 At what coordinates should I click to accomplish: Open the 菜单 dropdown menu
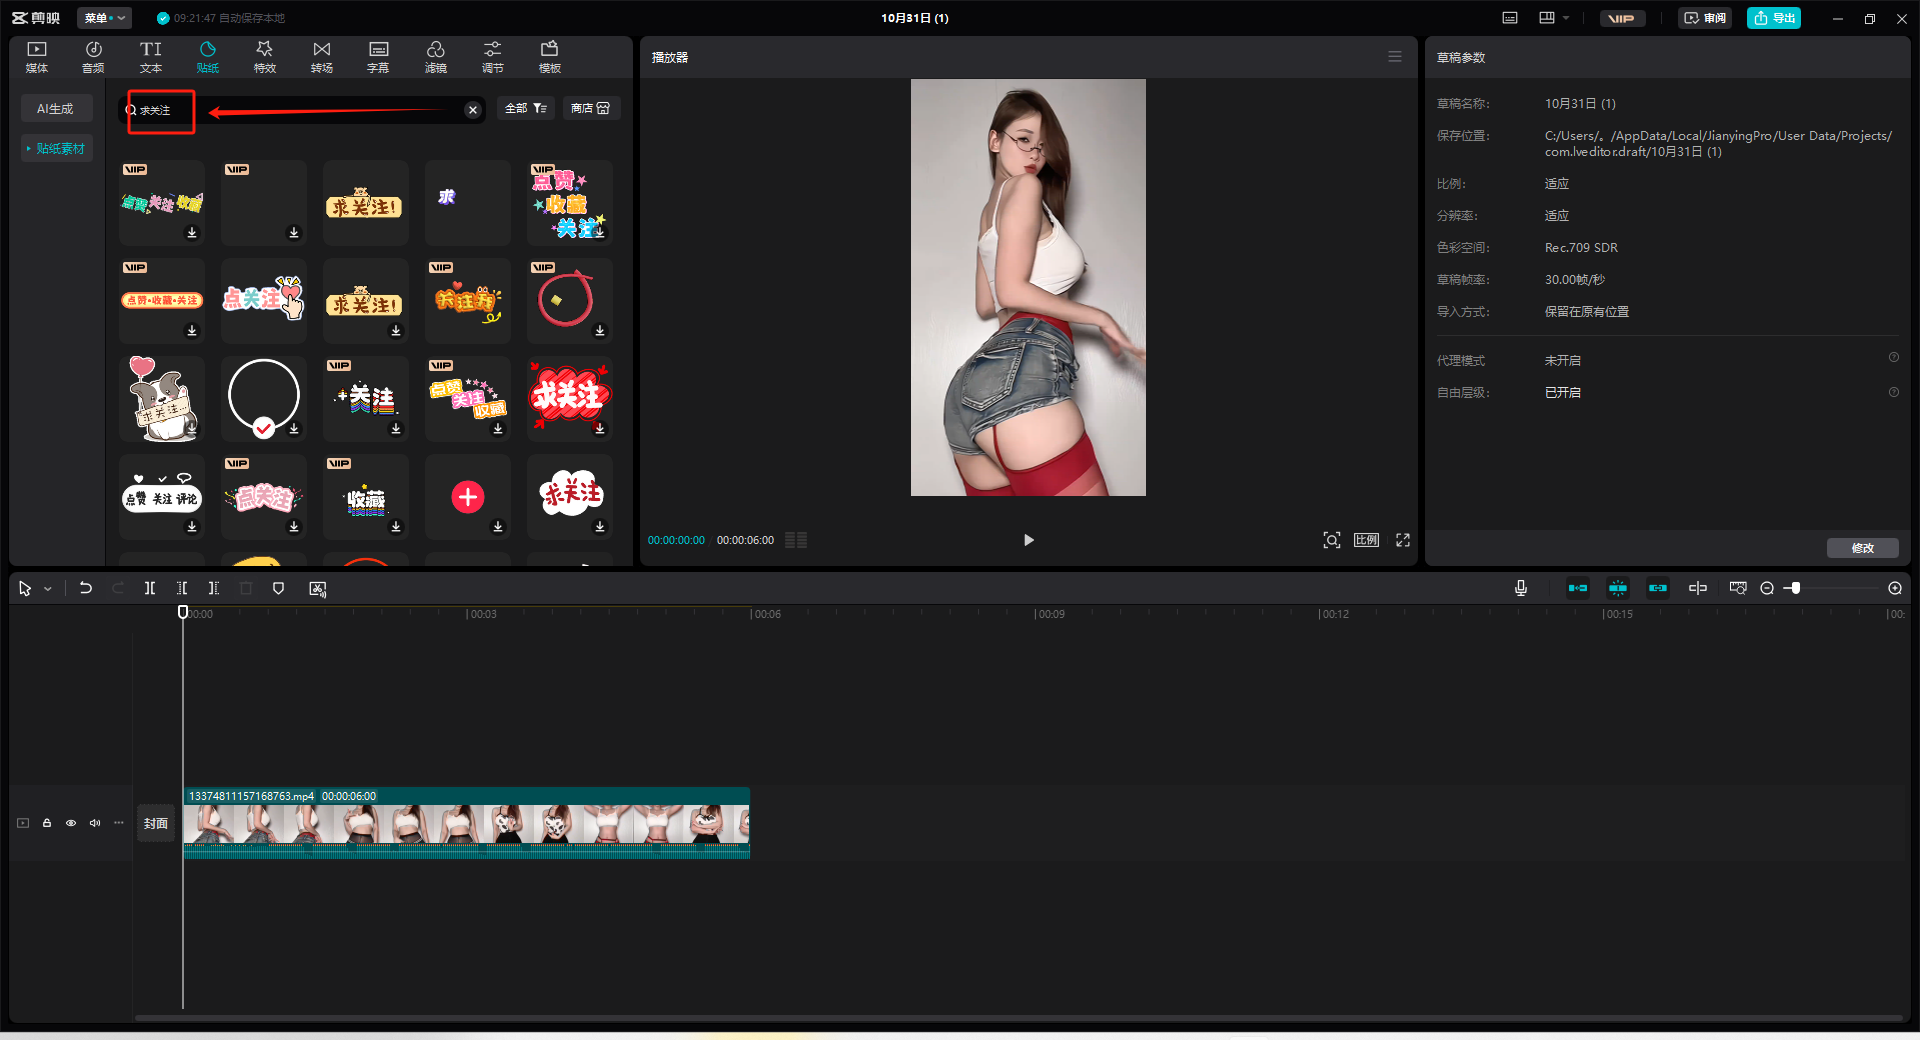pyautogui.click(x=104, y=18)
